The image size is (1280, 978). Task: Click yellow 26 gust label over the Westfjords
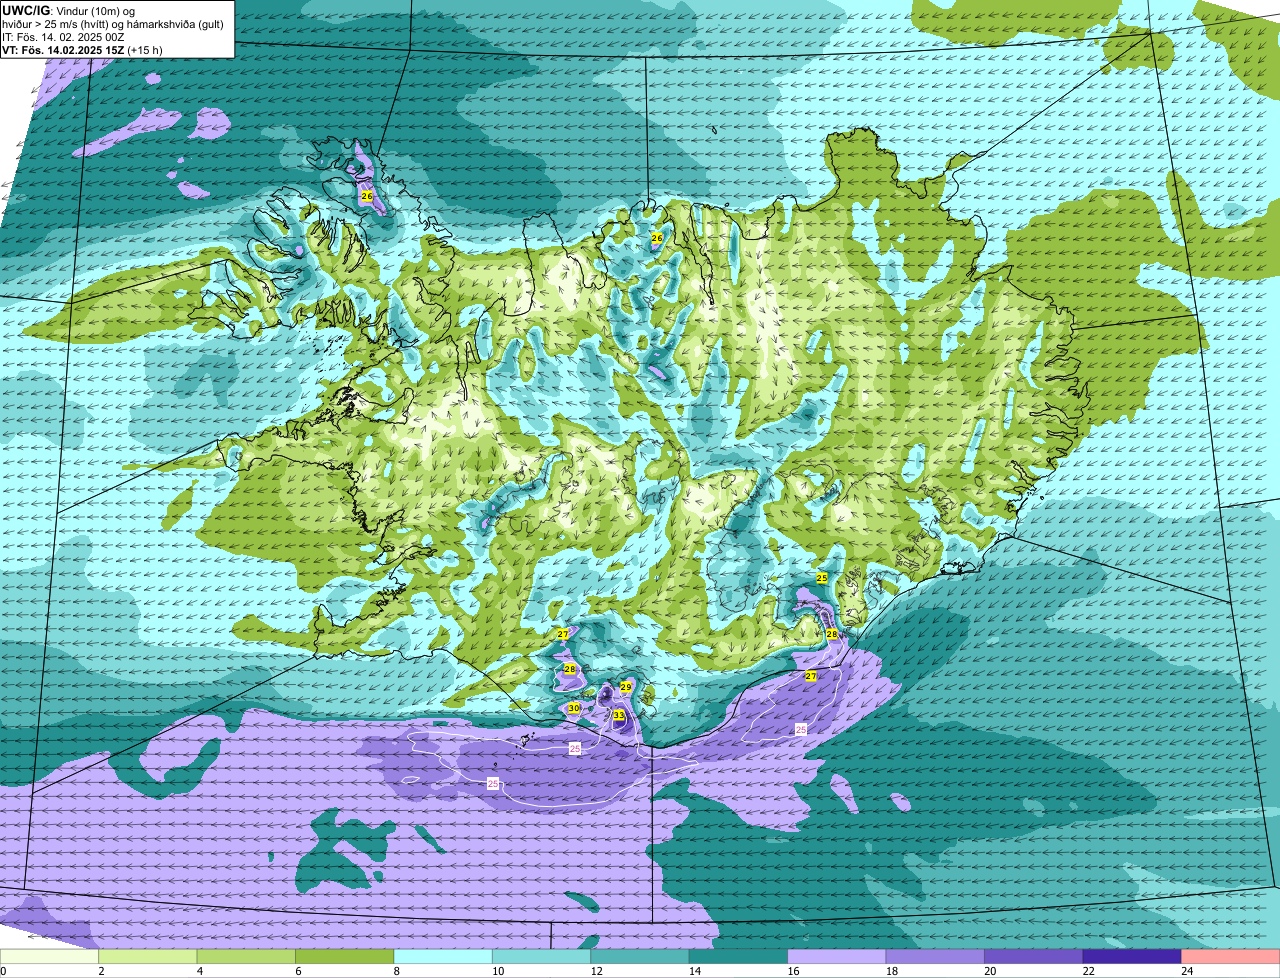(367, 197)
